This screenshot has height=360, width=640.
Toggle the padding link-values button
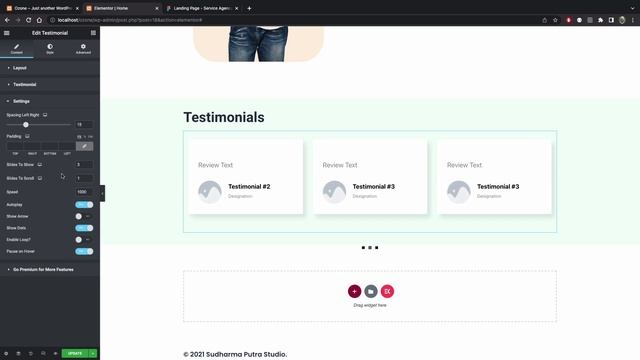click(84, 146)
